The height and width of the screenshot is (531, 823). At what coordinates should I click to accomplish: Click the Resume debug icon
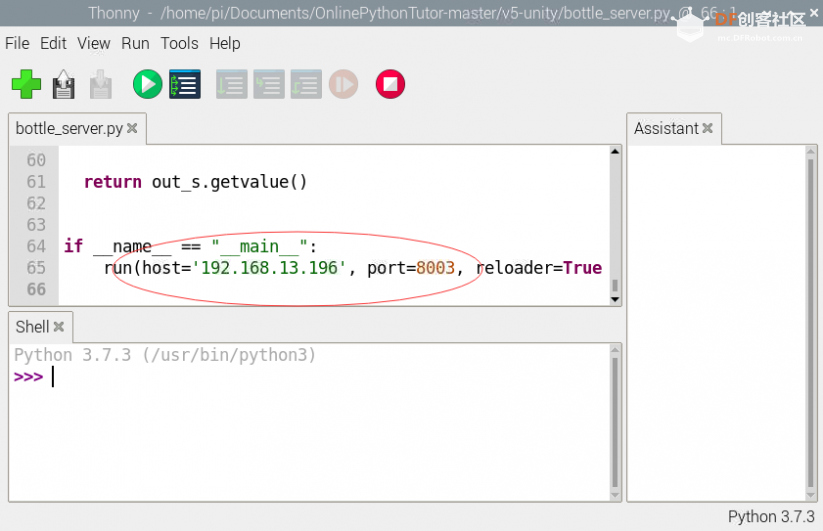click(344, 84)
